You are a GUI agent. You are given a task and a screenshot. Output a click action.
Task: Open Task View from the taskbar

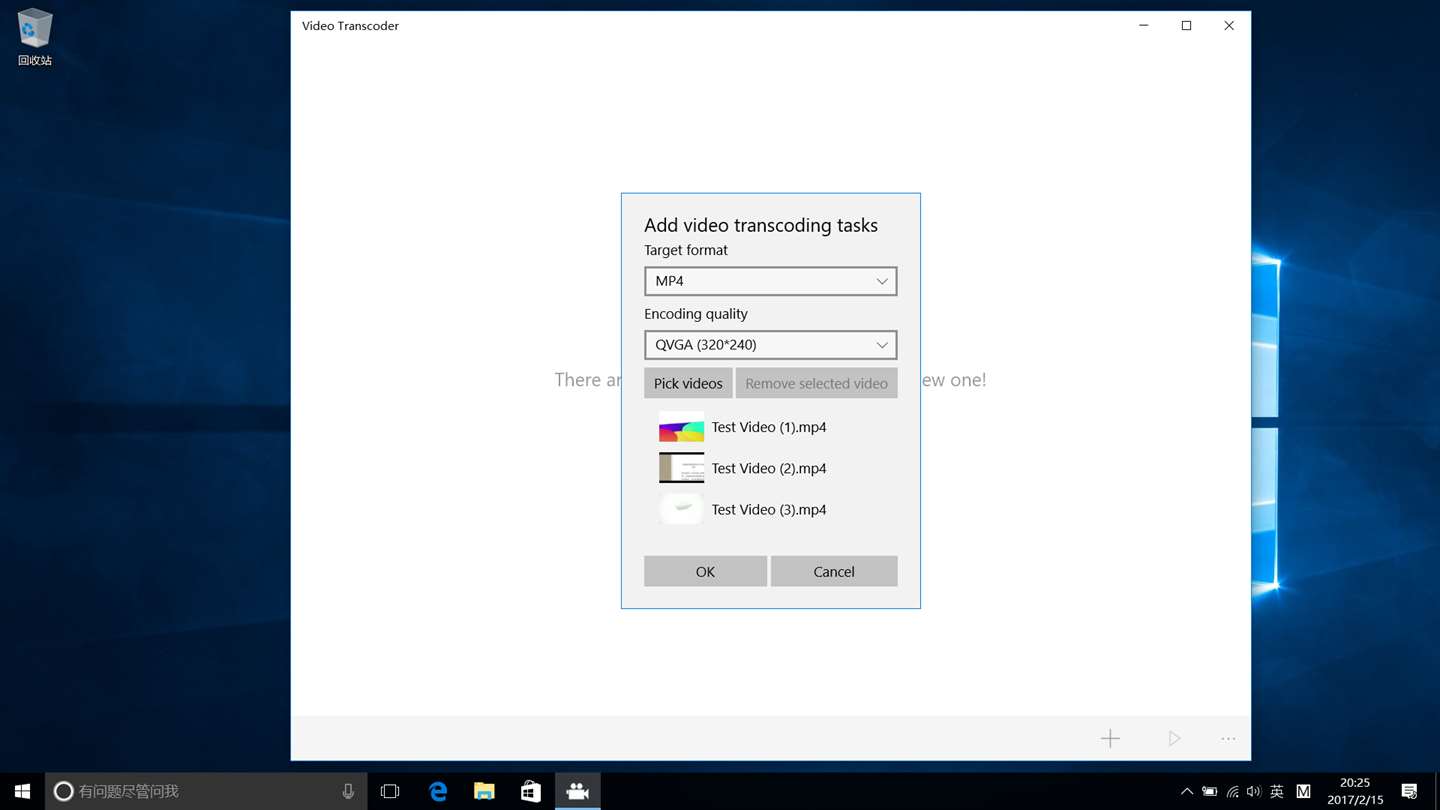tap(390, 791)
